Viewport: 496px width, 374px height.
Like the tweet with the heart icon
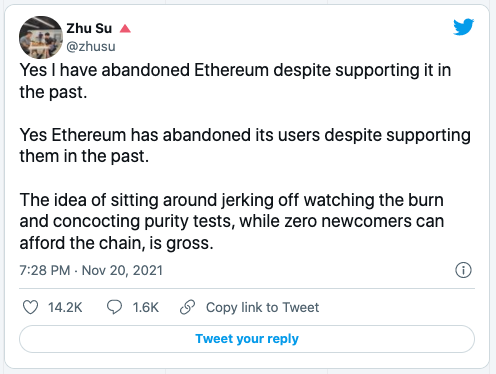tap(30, 307)
